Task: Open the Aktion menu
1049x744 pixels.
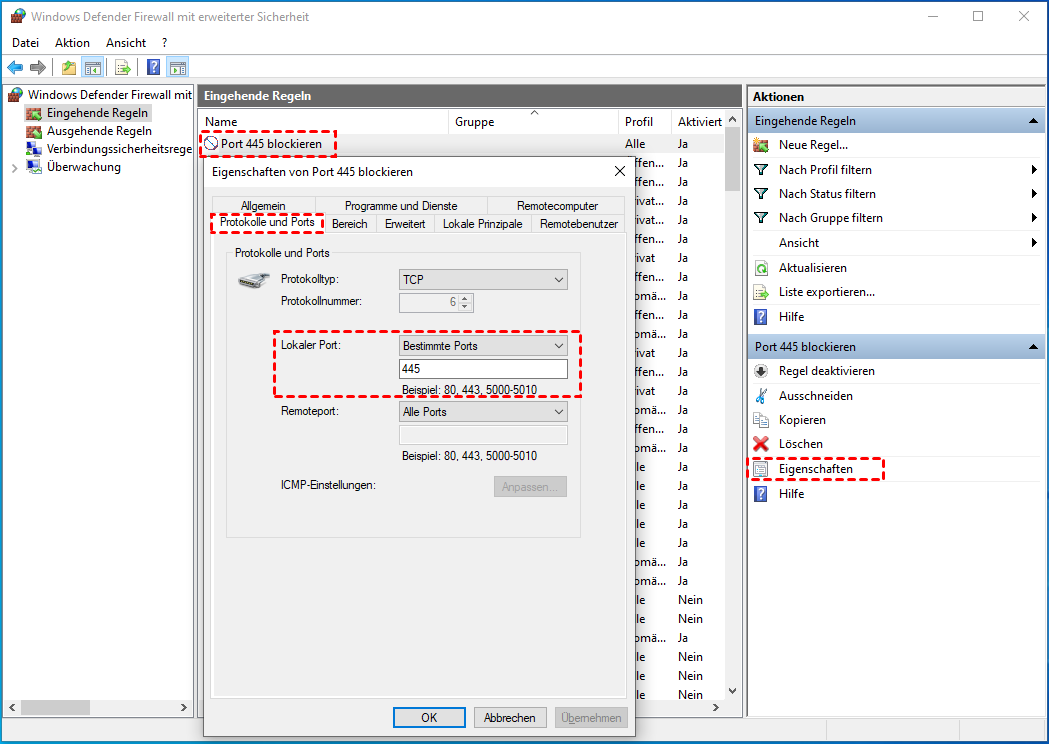Action: point(72,43)
